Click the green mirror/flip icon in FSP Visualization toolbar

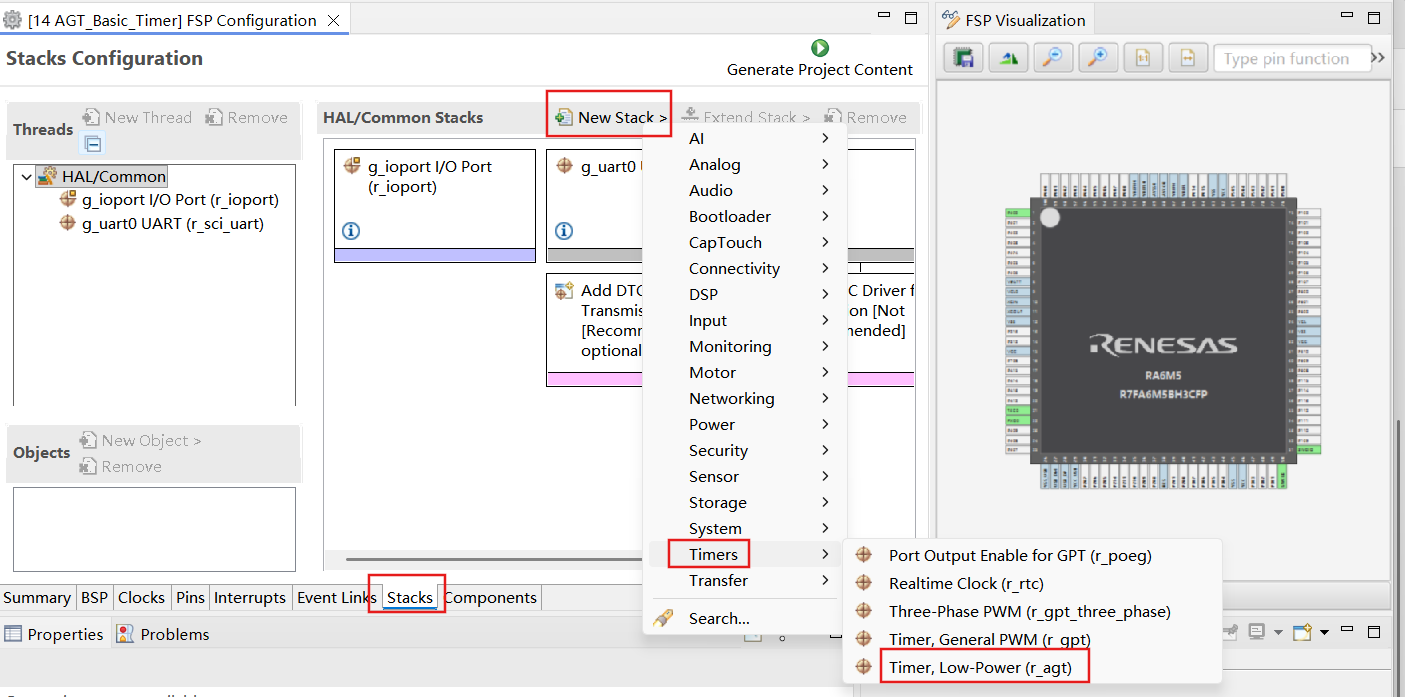[x=1008, y=58]
